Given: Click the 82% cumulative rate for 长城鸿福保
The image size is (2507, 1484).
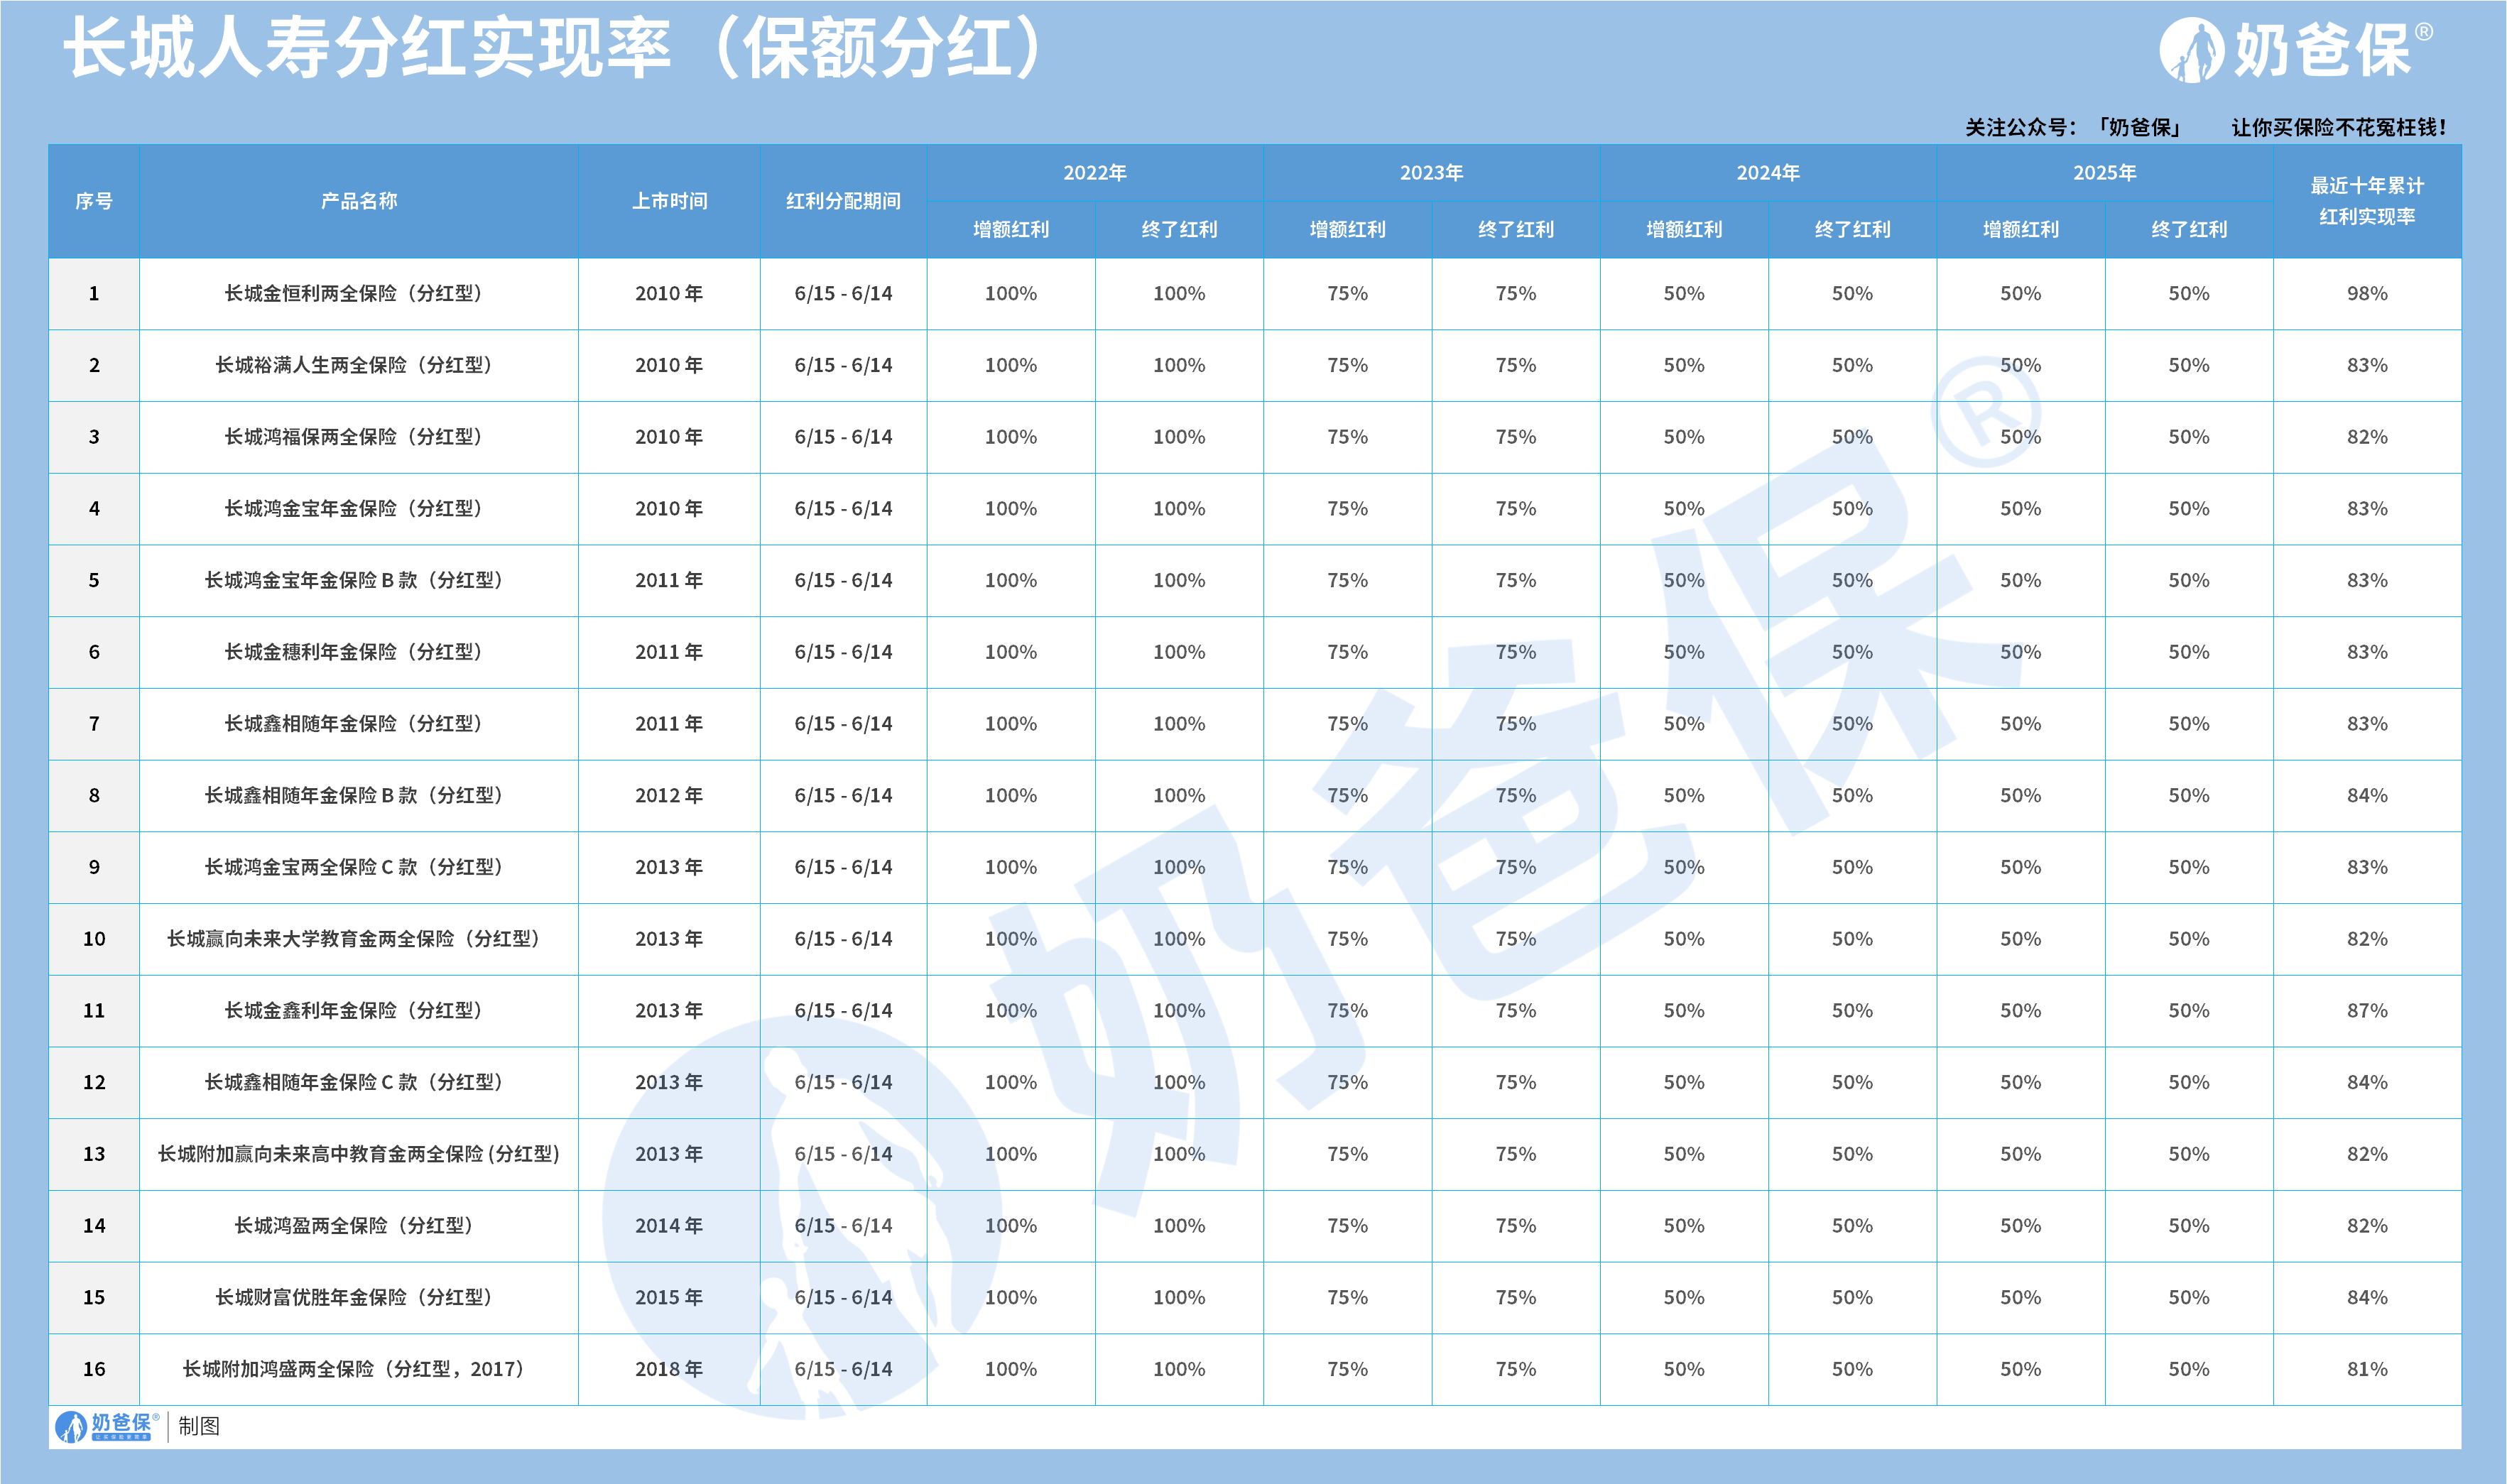Looking at the screenshot, I should [2367, 437].
